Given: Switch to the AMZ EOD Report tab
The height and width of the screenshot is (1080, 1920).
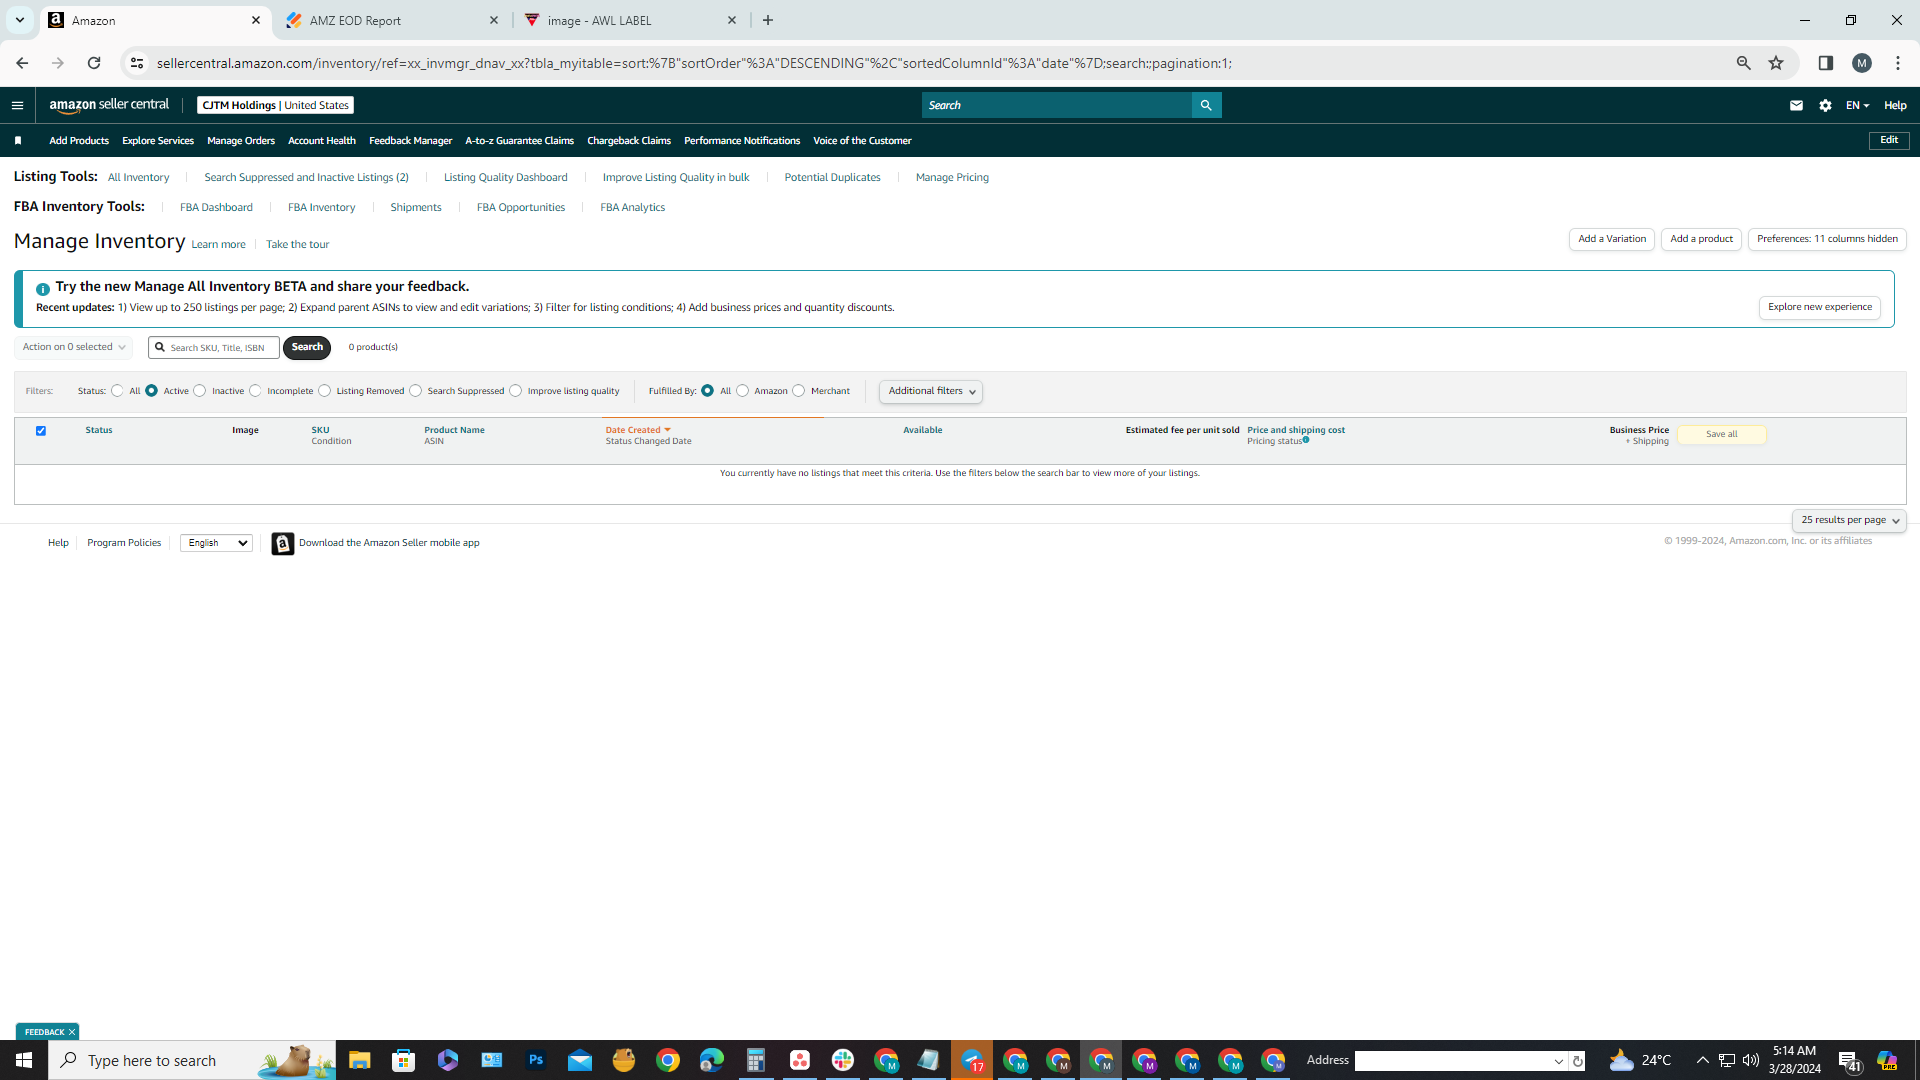Looking at the screenshot, I should point(392,20).
